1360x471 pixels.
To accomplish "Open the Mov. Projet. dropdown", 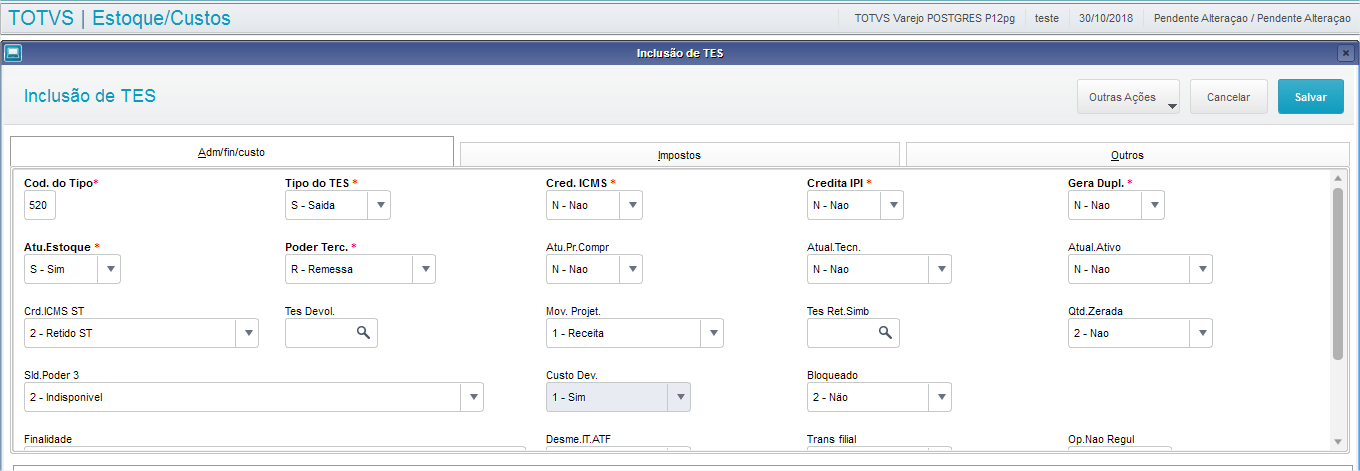I will point(712,333).
